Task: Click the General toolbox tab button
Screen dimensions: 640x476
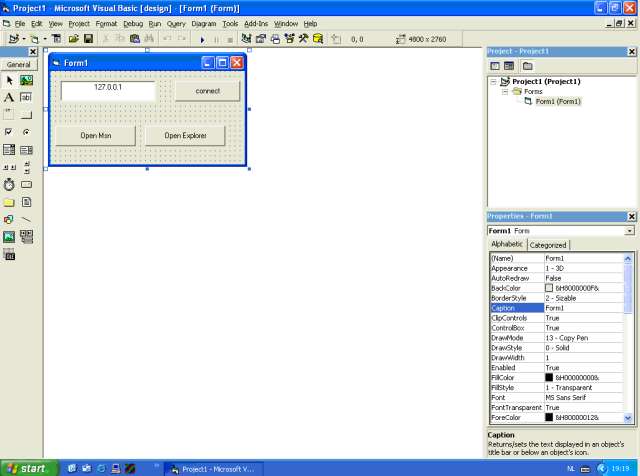Action: [x=19, y=65]
